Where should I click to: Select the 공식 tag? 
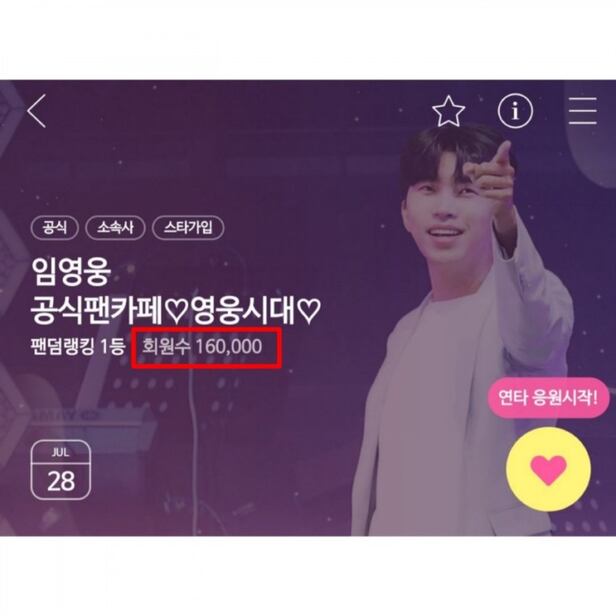click(55, 227)
